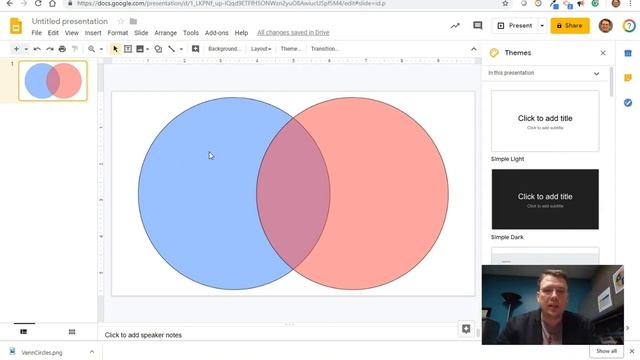
Task: Move presentation to folder icon
Action: 133,21
